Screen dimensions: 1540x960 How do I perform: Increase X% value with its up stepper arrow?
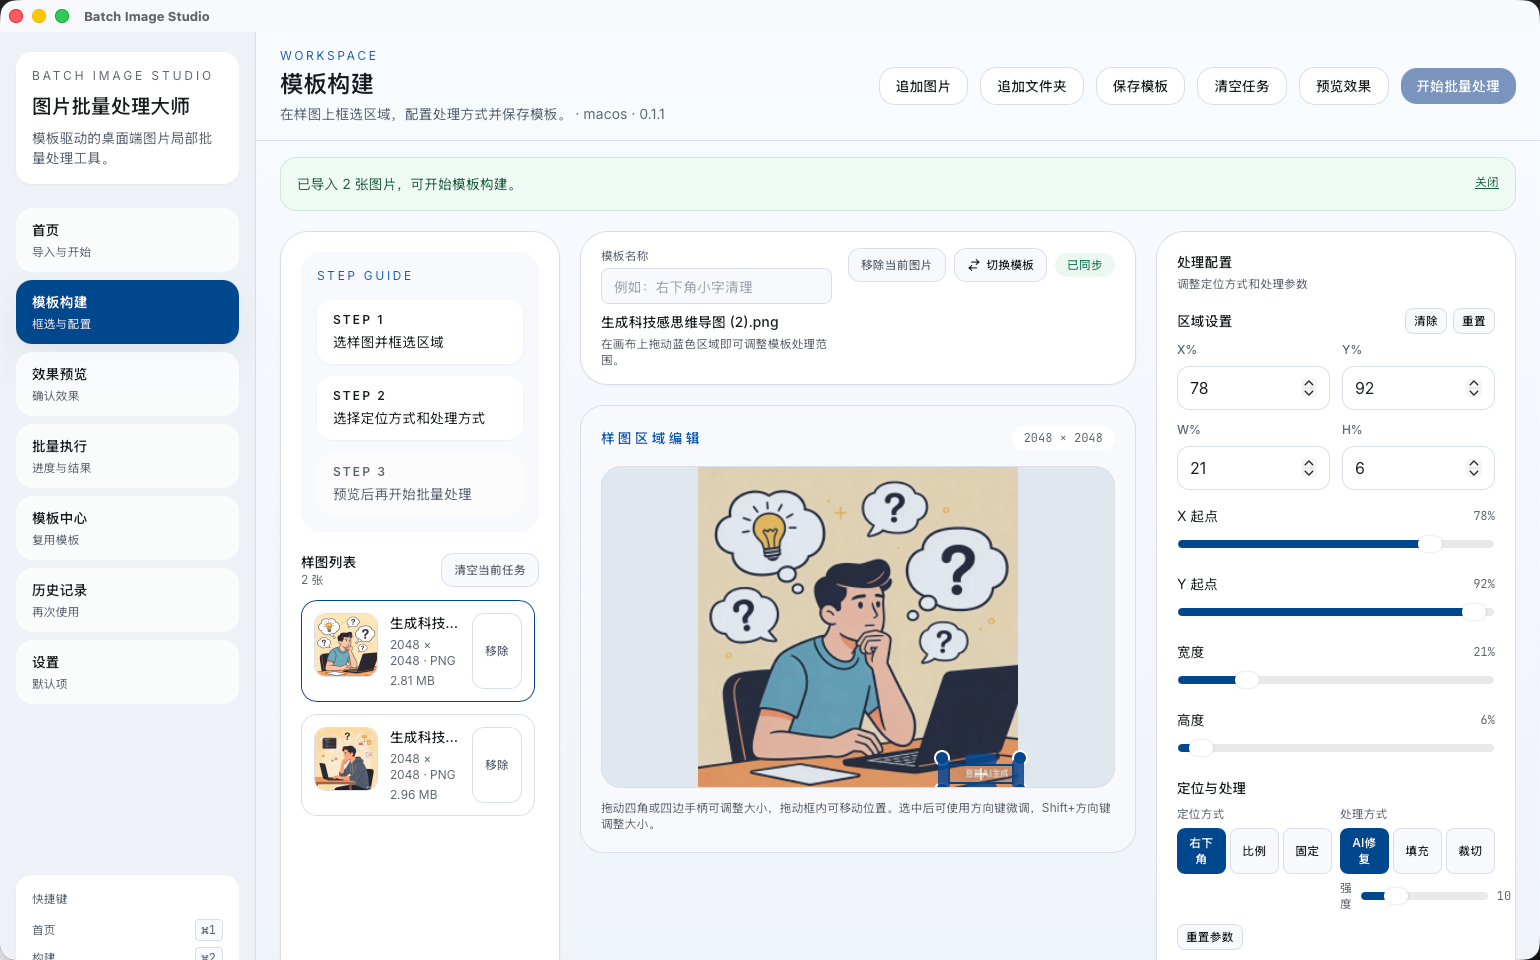(x=1309, y=382)
